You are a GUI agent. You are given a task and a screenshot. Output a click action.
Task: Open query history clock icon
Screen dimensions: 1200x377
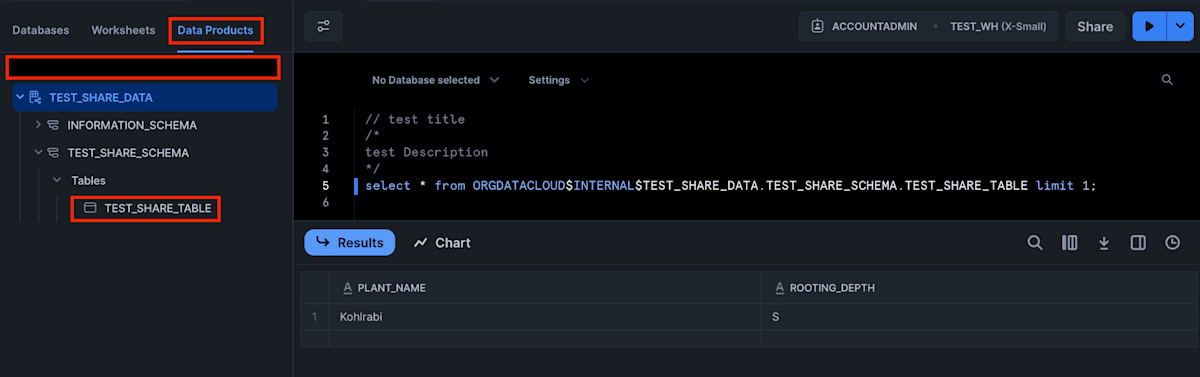pos(1172,243)
